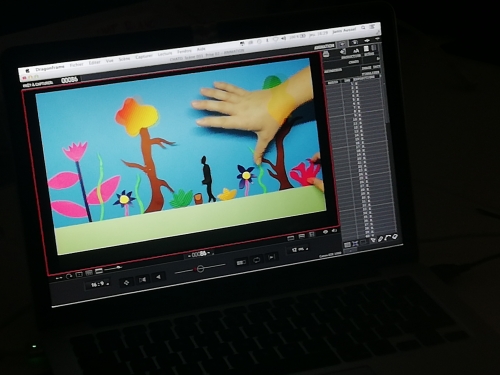Toggle the black frames playback icon

(x=241, y=263)
